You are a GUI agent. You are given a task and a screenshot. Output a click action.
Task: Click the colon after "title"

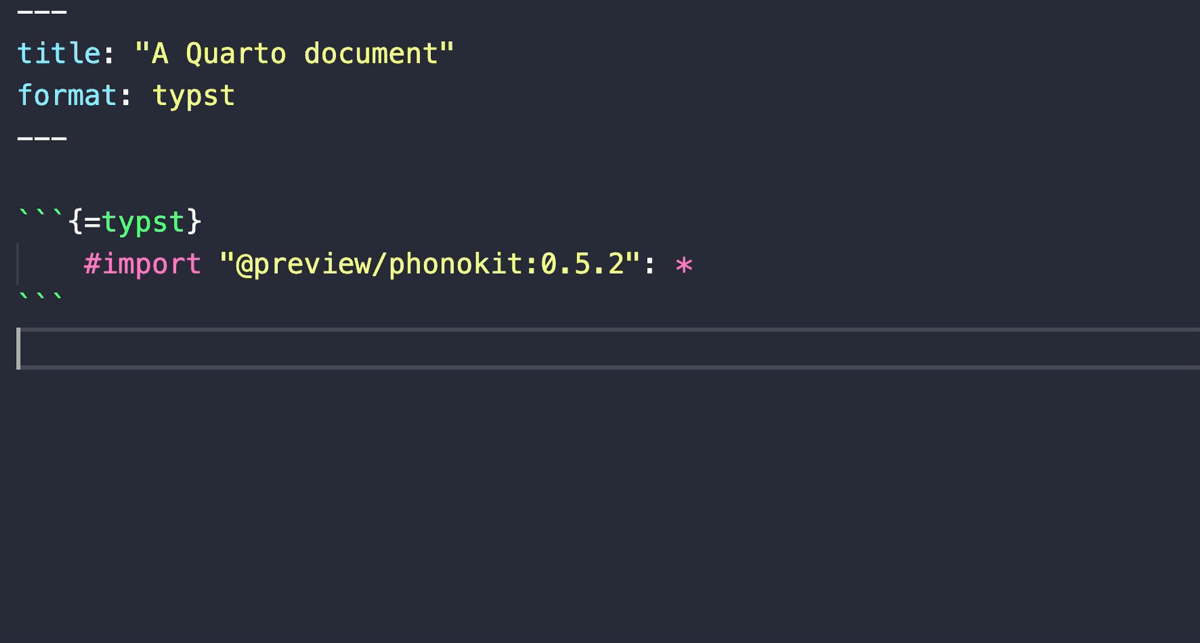click(x=110, y=53)
